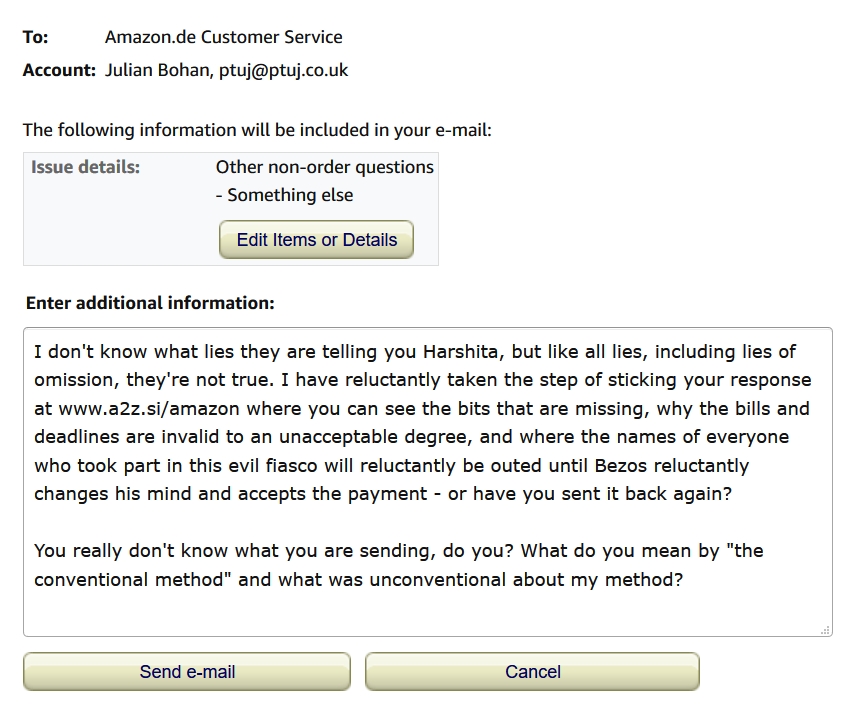The width and height of the screenshot is (855, 719).
Task: Click the Something else sub-issue line
Action: tap(284, 195)
